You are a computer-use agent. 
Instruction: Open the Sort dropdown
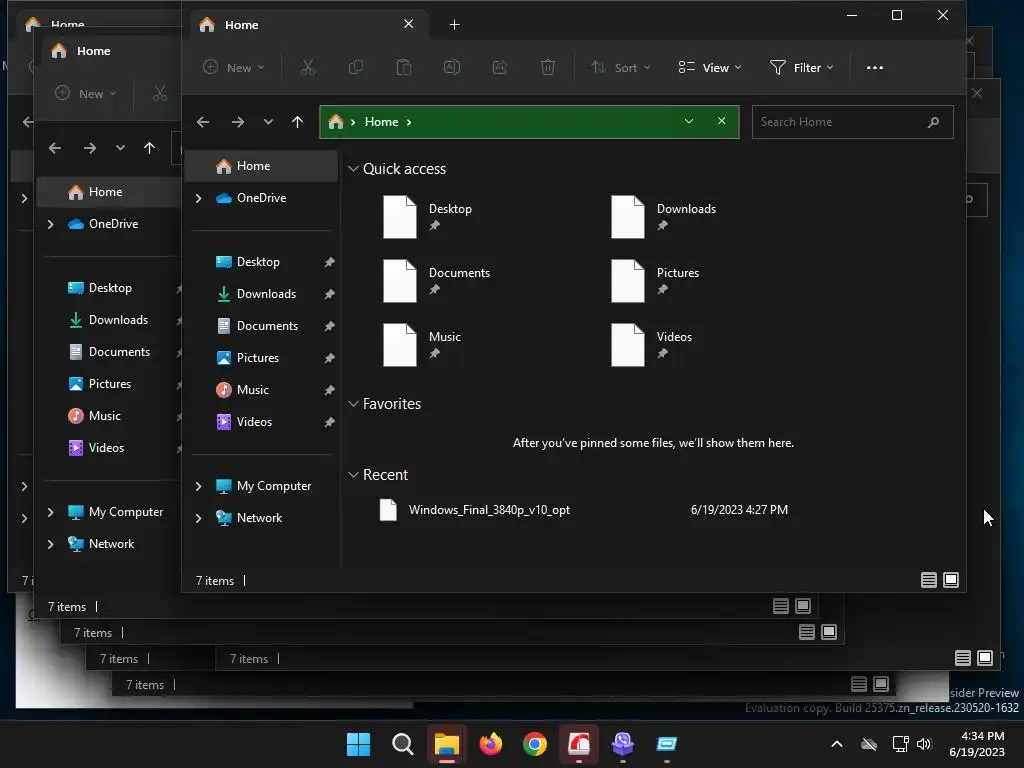620,67
